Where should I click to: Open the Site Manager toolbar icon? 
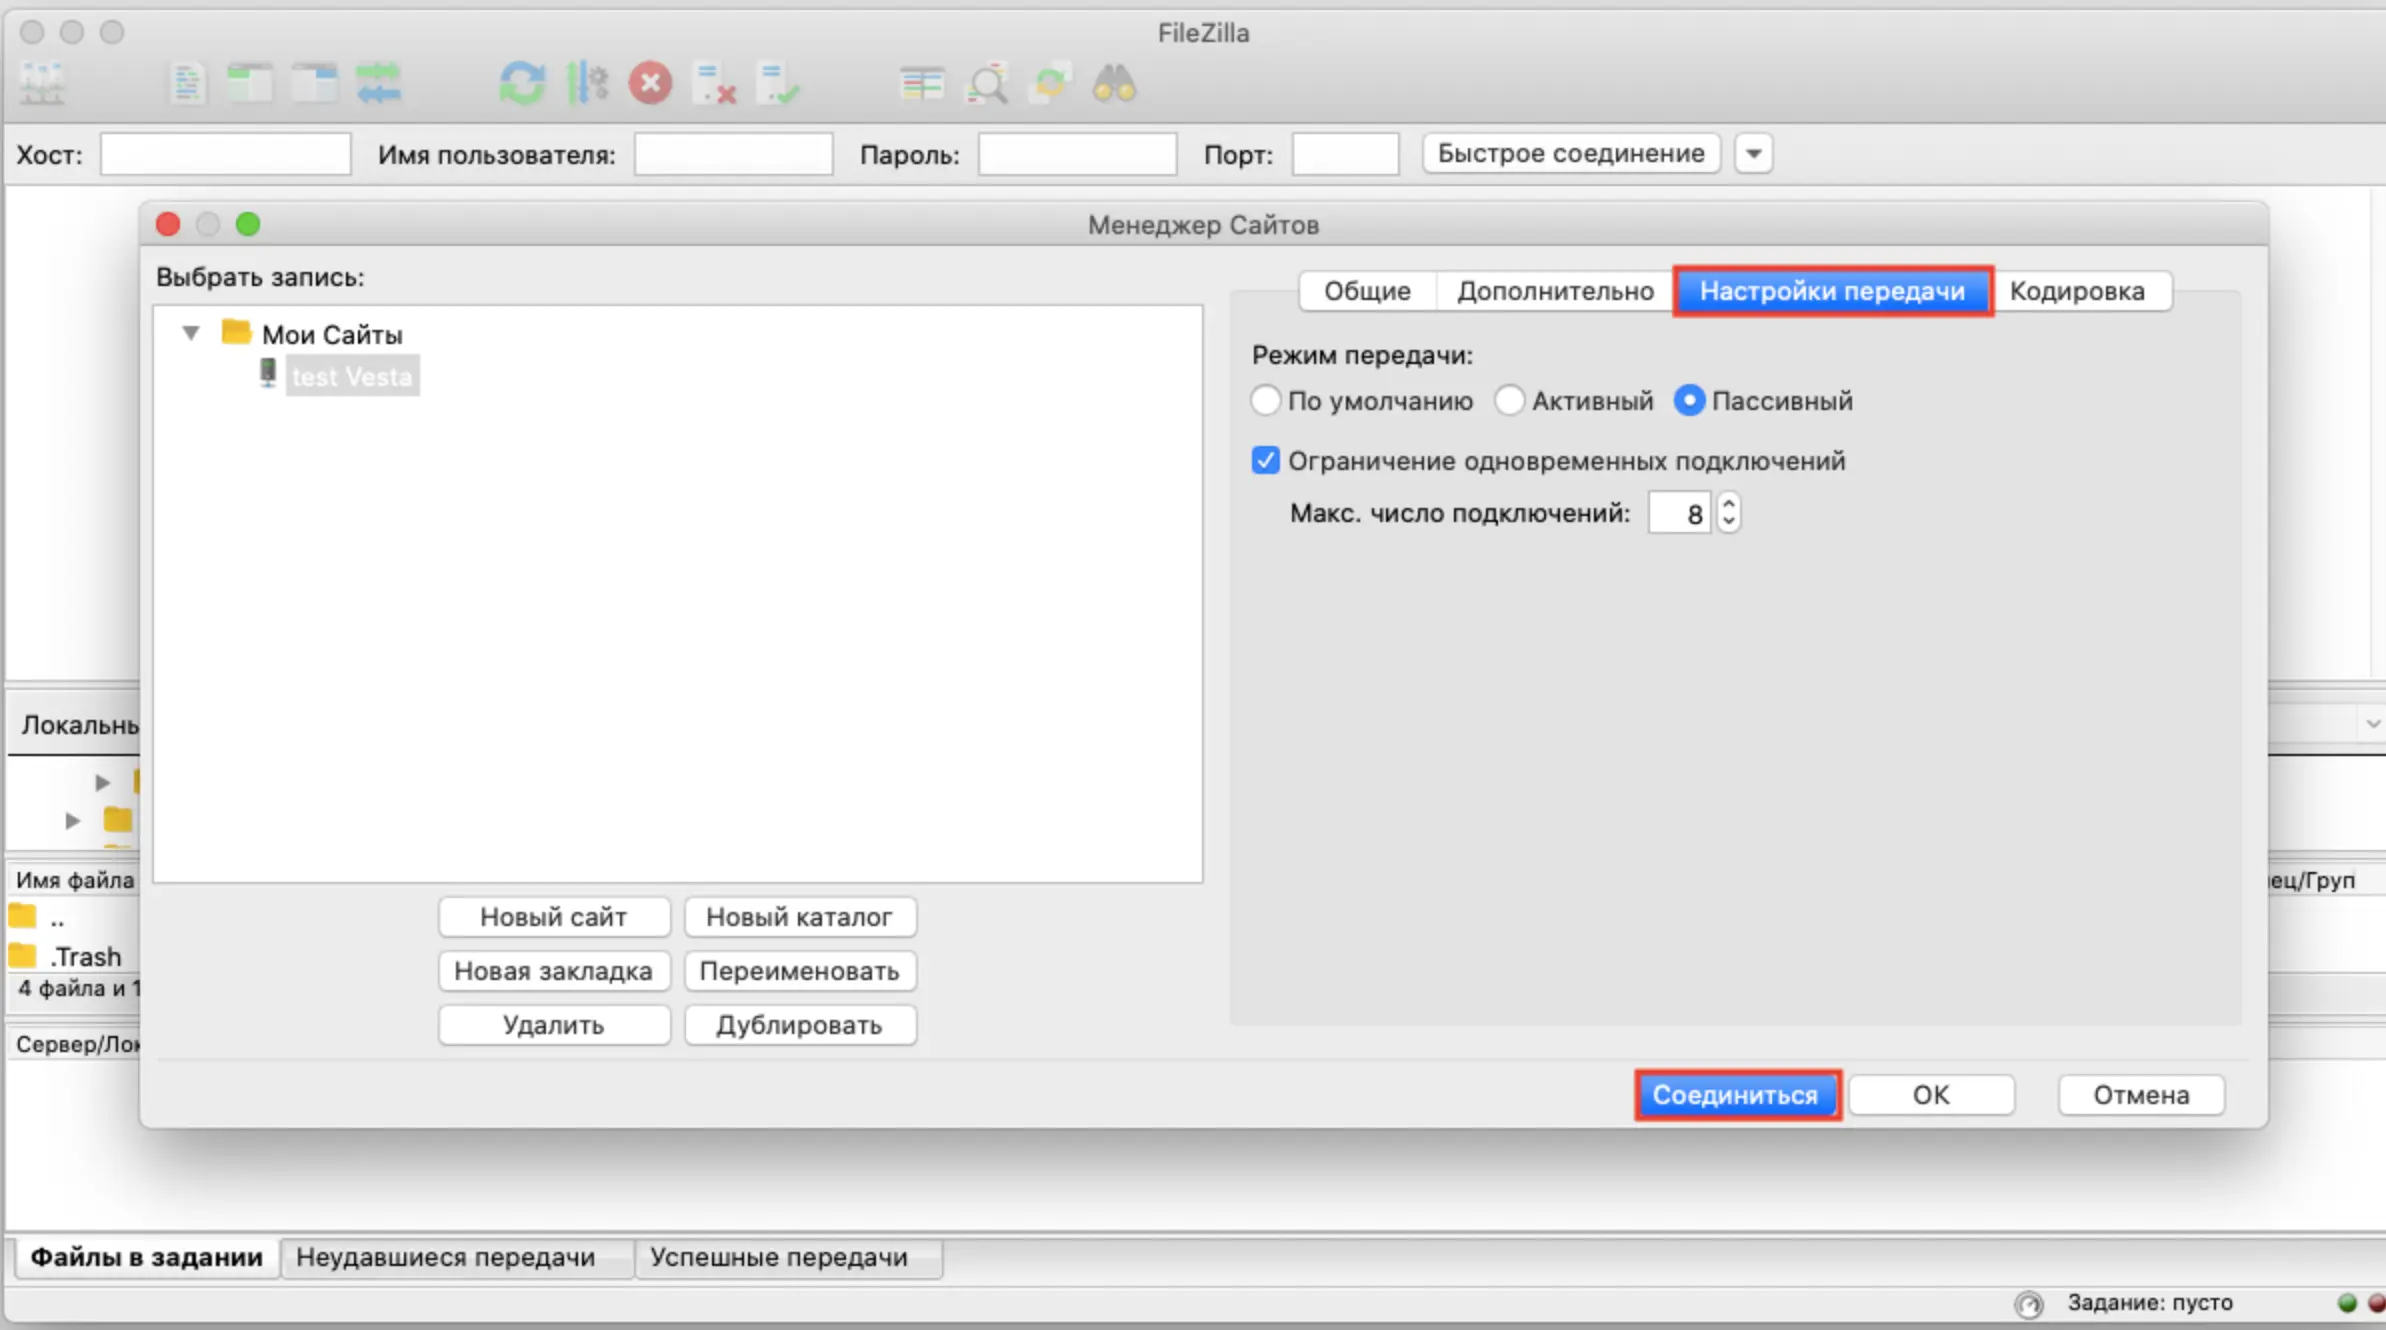point(43,83)
